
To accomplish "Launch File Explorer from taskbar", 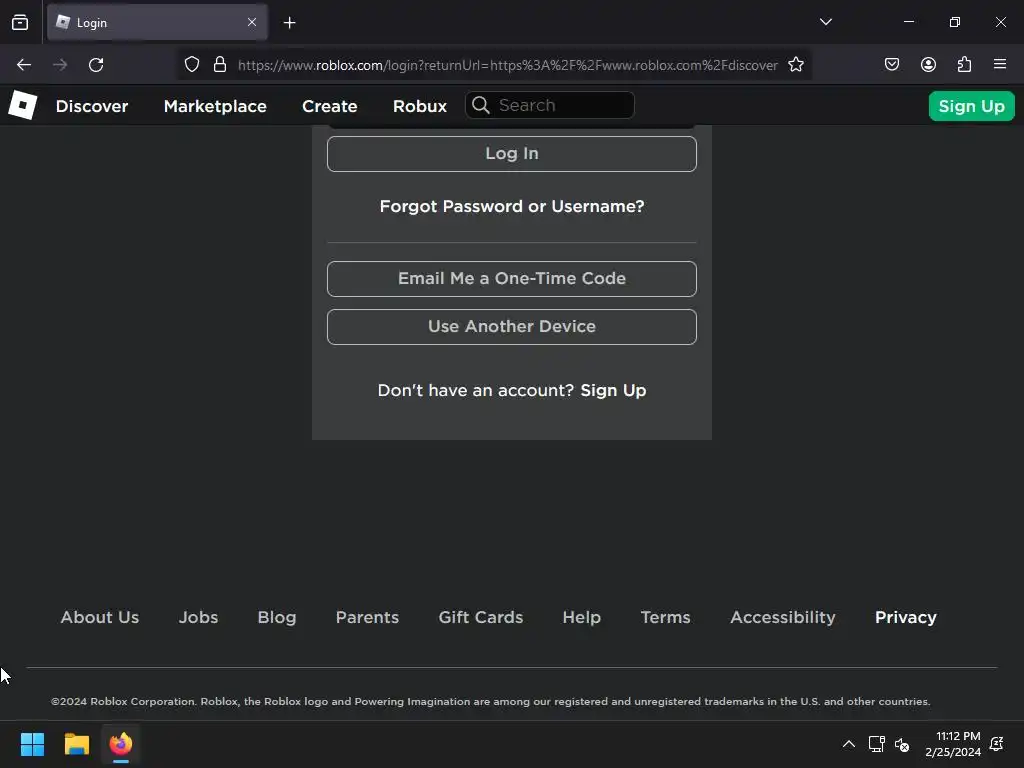I will pyautogui.click(x=76, y=744).
